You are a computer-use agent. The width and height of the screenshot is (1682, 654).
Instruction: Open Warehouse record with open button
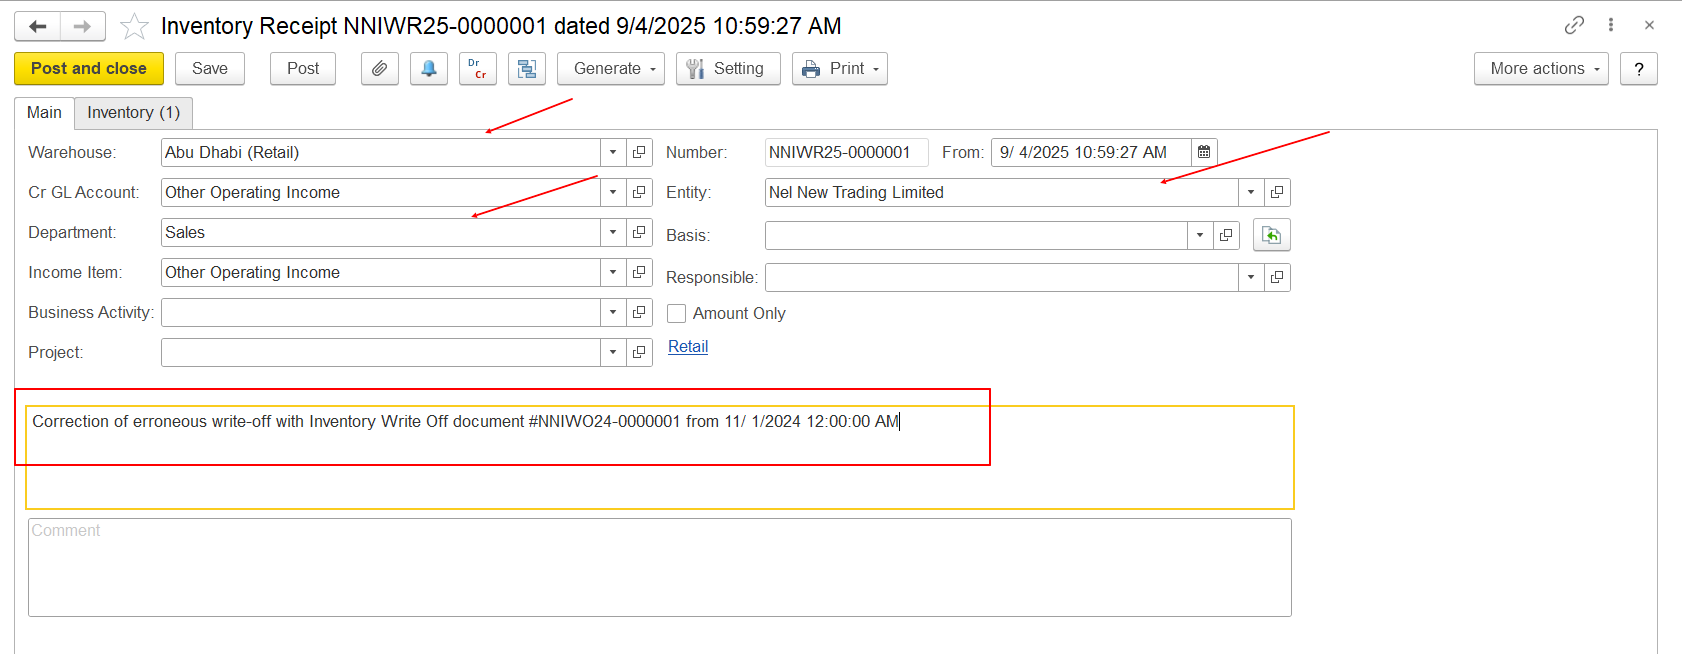pos(639,152)
